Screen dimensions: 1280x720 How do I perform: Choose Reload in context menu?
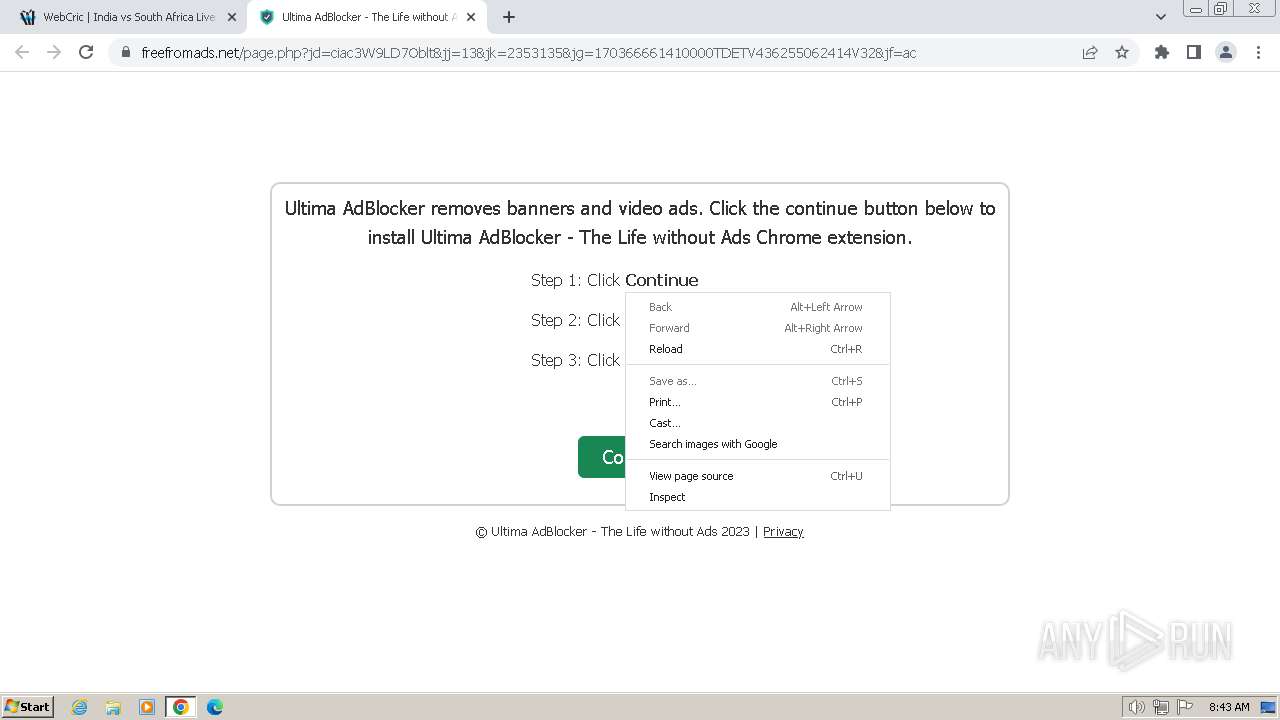[757, 349]
